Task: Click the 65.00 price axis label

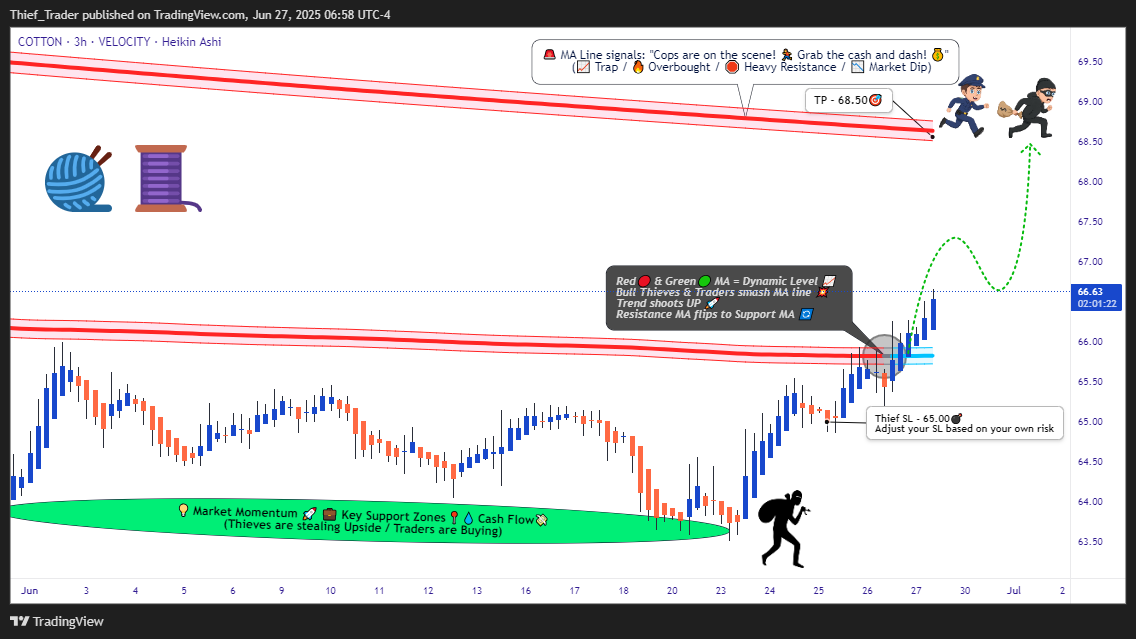Action: pos(1090,422)
